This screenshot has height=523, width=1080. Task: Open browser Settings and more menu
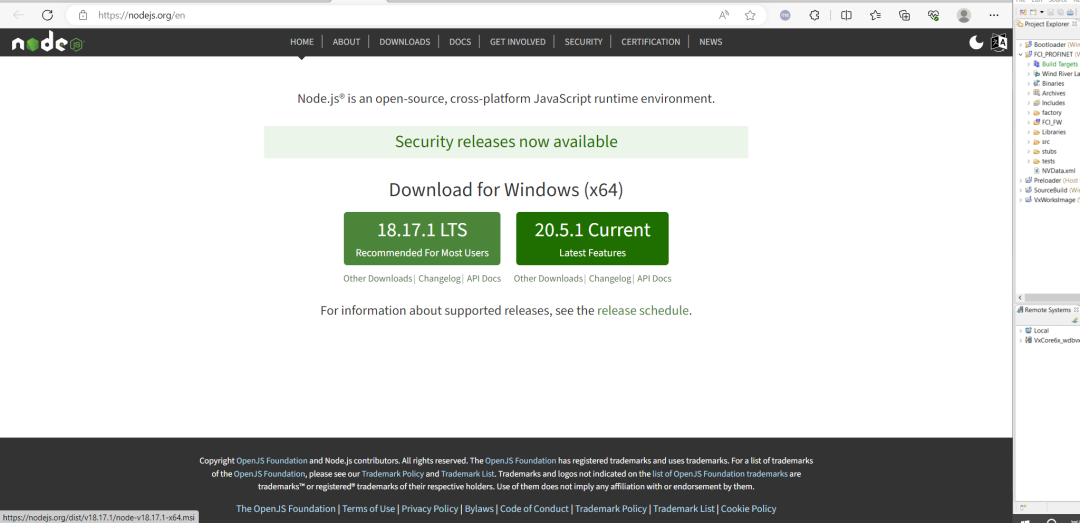click(994, 15)
